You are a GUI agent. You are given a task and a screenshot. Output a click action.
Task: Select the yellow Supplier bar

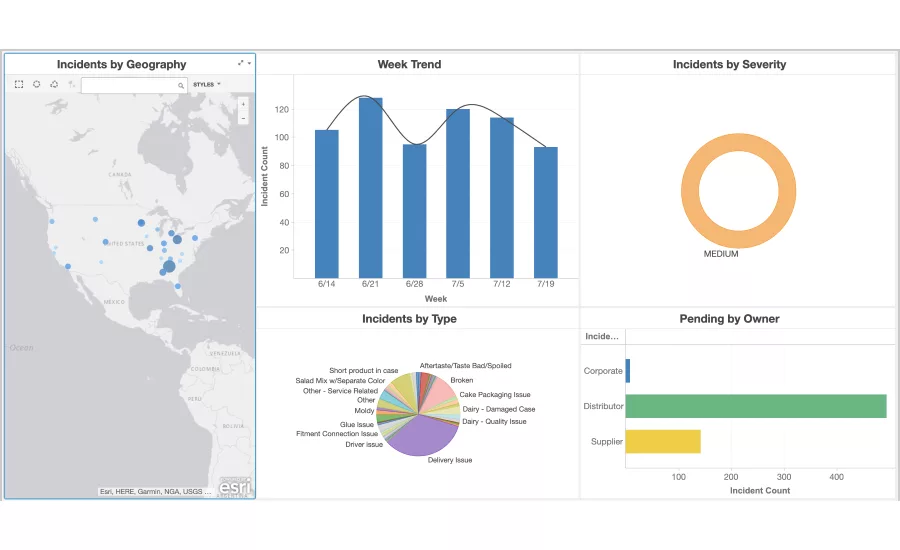pos(663,441)
